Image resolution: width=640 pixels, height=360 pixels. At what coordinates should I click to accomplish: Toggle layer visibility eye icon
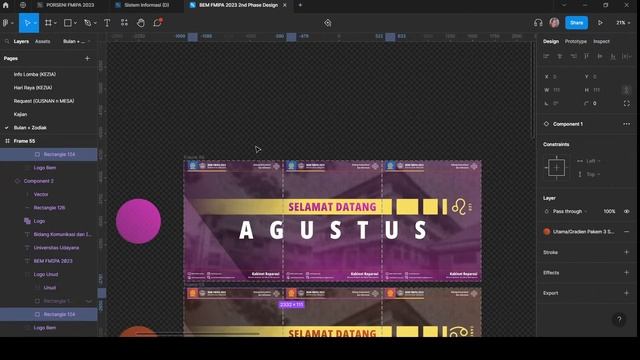[627, 211]
